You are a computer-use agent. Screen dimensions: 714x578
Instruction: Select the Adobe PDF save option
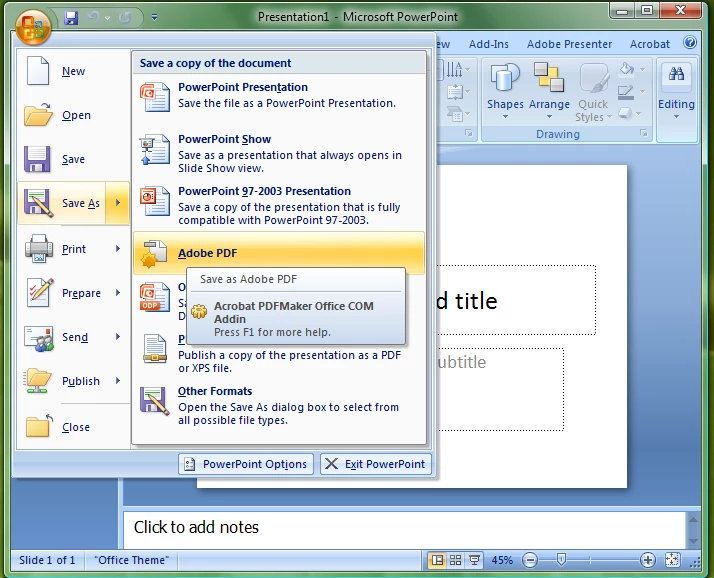pos(279,253)
